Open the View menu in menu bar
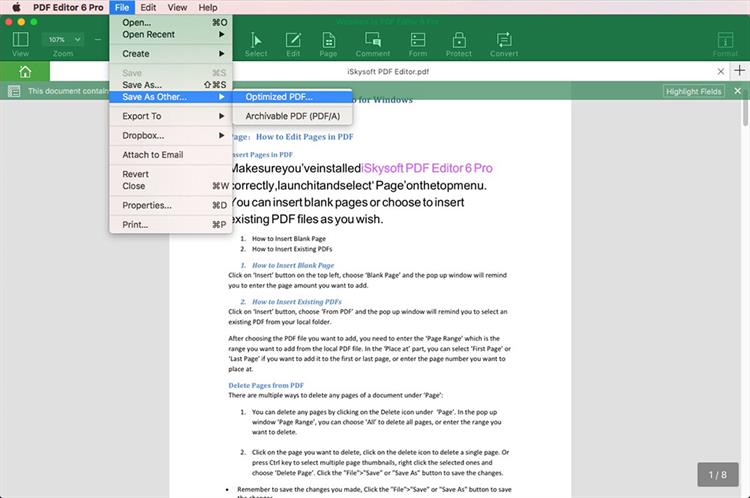This screenshot has height=498, width=750. coord(177,7)
